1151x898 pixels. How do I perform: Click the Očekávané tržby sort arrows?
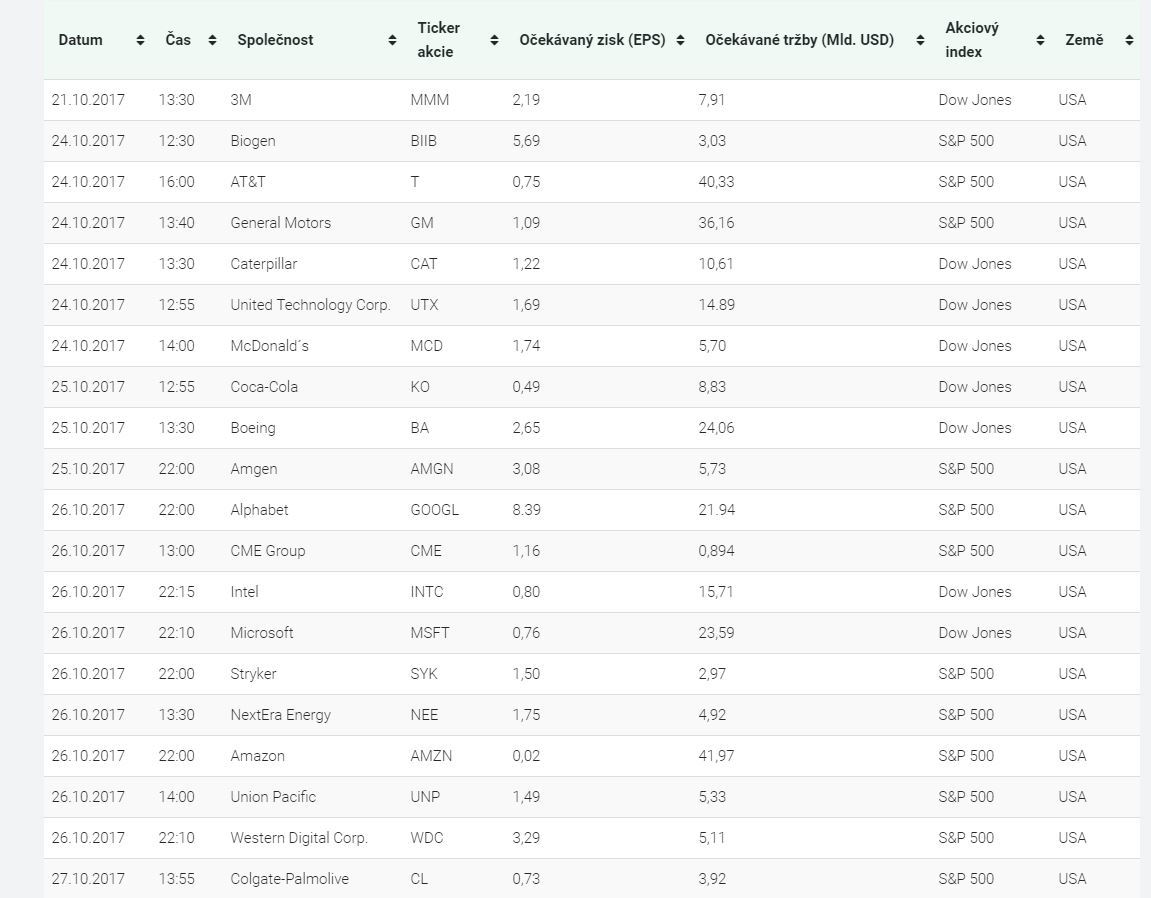point(920,40)
